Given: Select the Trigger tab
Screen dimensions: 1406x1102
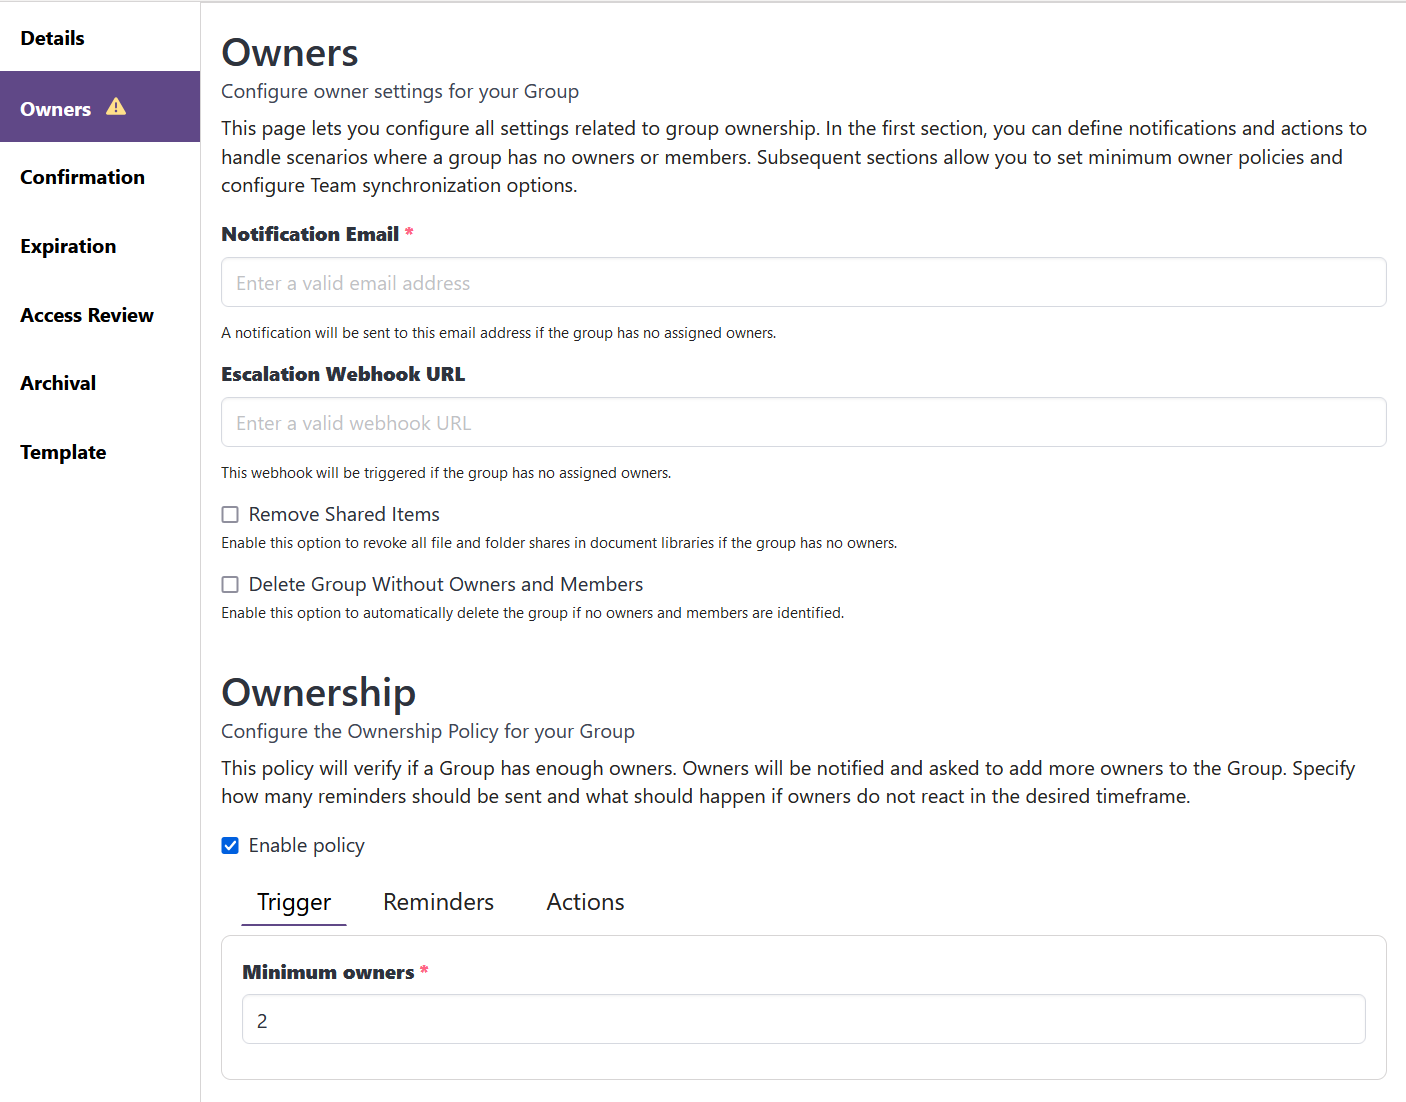Looking at the screenshot, I should [x=294, y=902].
